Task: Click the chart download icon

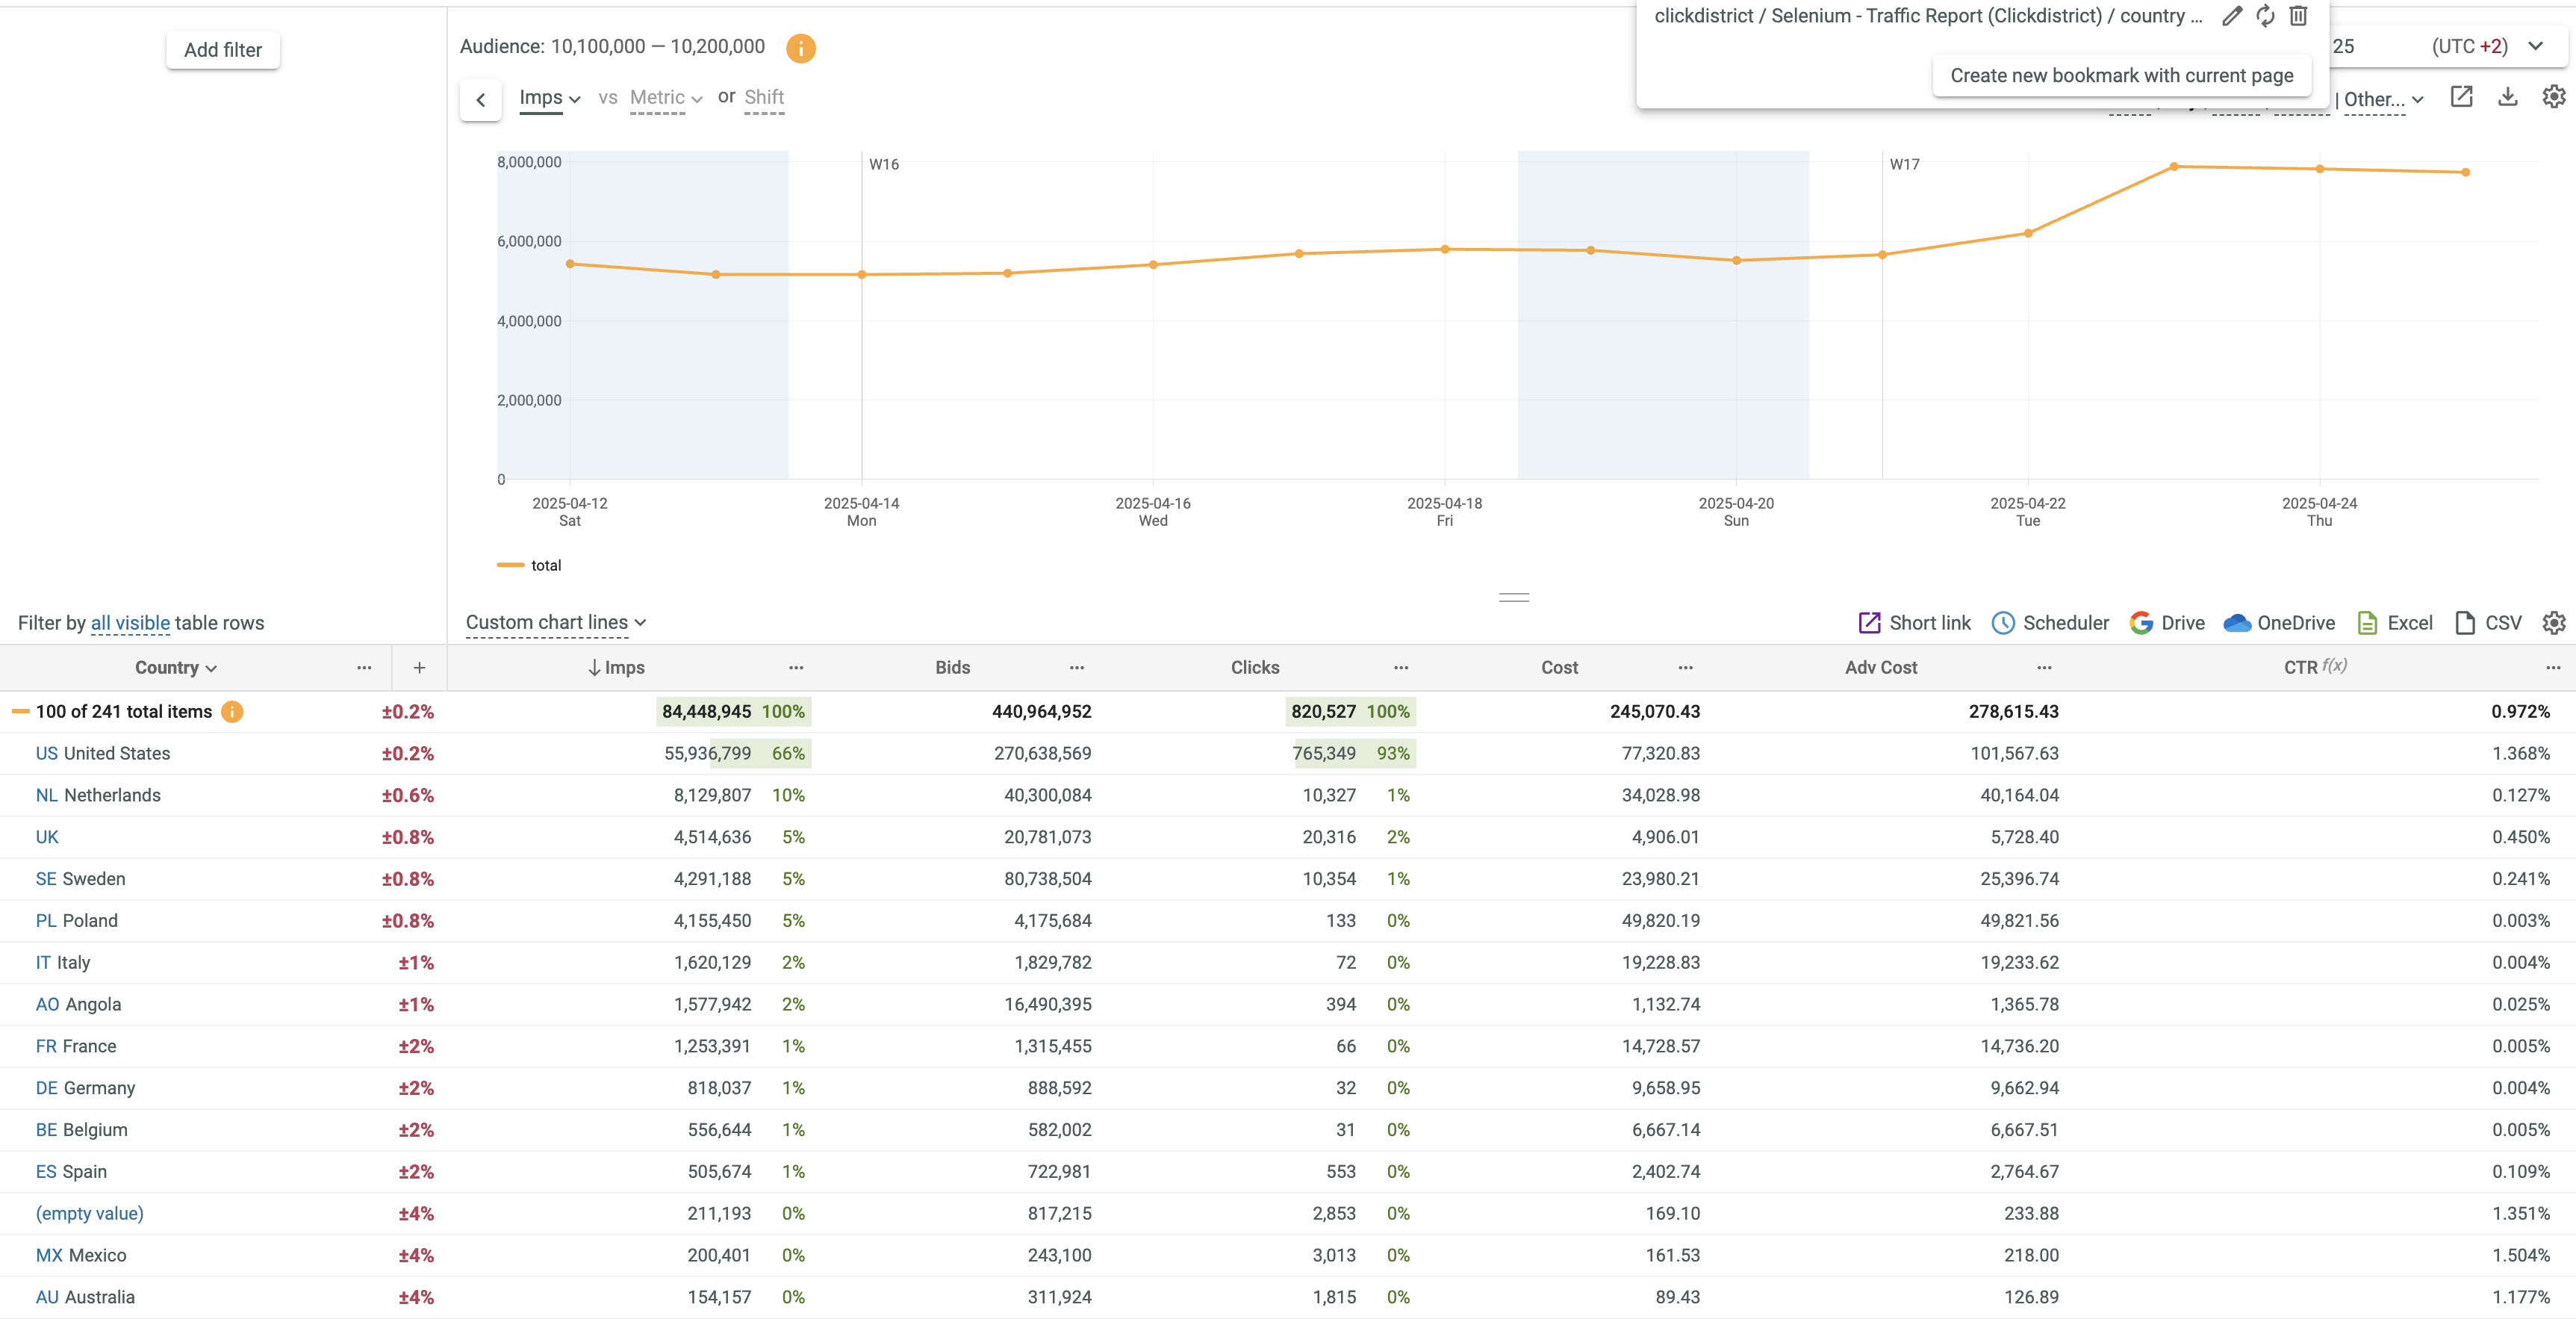Action: pos(2507,97)
